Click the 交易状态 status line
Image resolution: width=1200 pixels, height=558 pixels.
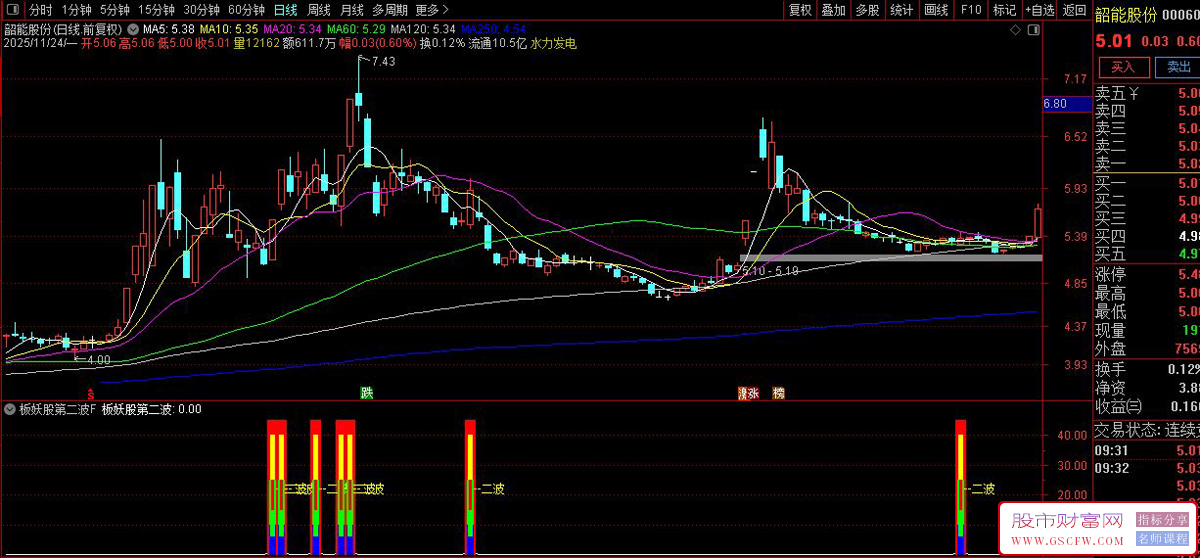[1147, 430]
